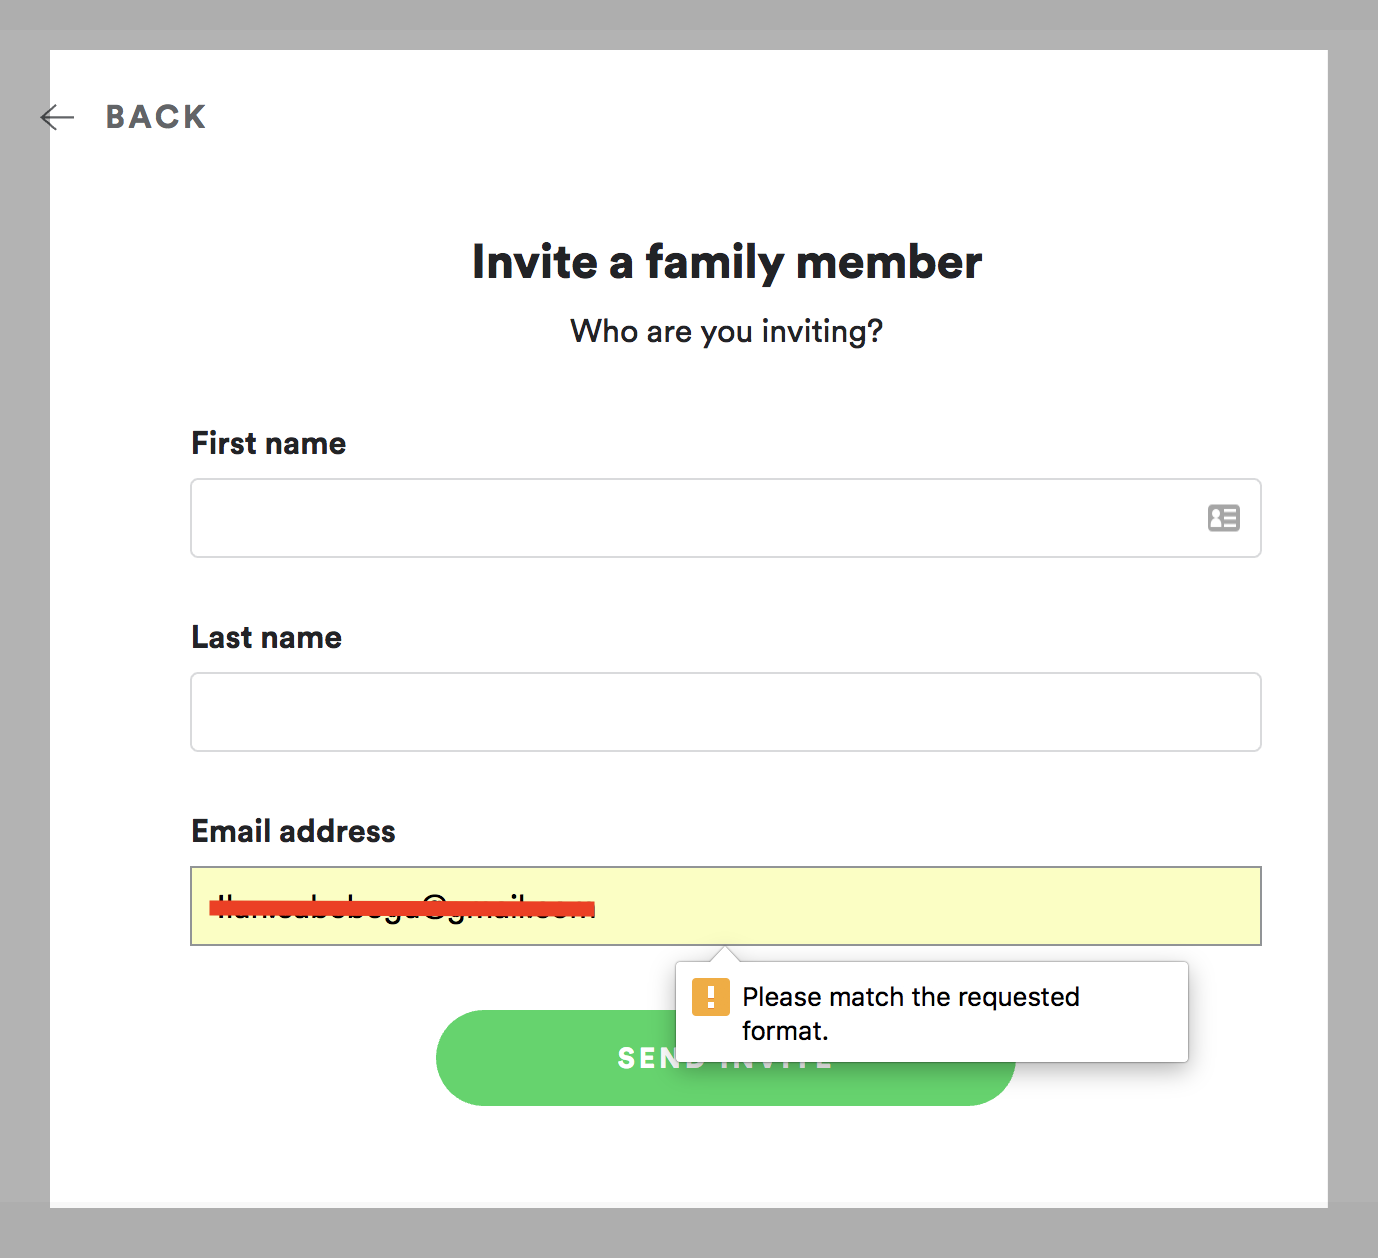This screenshot has width=1378, height=1258.
Task: Select the contact card icon in First name field
Action: 1224,518
